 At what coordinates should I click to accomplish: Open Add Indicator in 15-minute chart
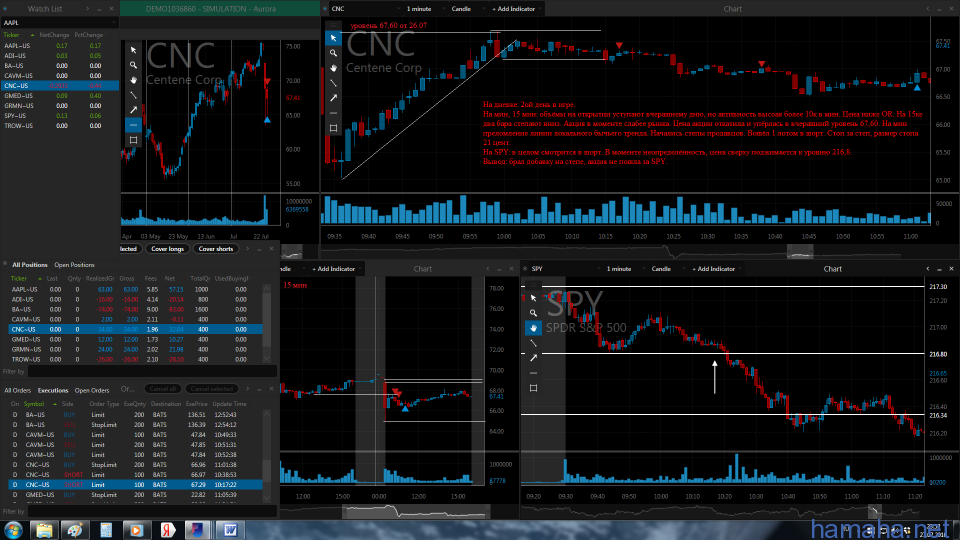click(336, 269)
